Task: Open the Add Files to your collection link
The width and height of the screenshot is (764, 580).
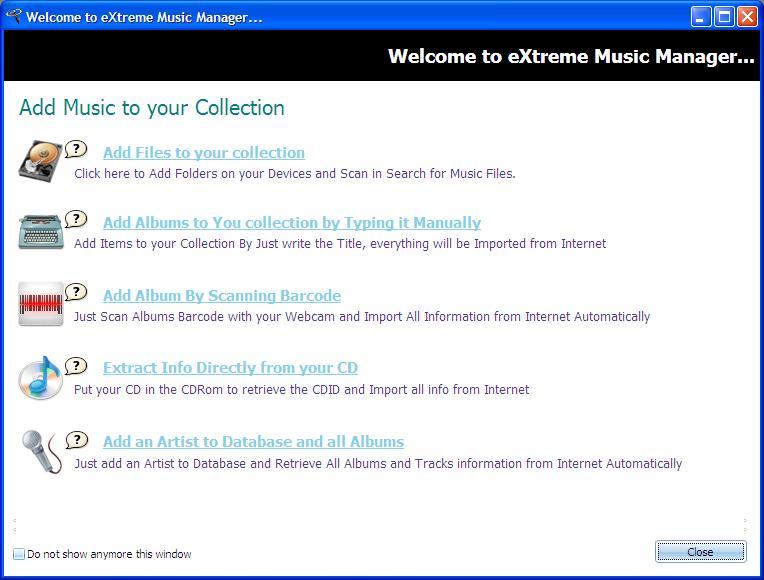Action: (204, 153)
